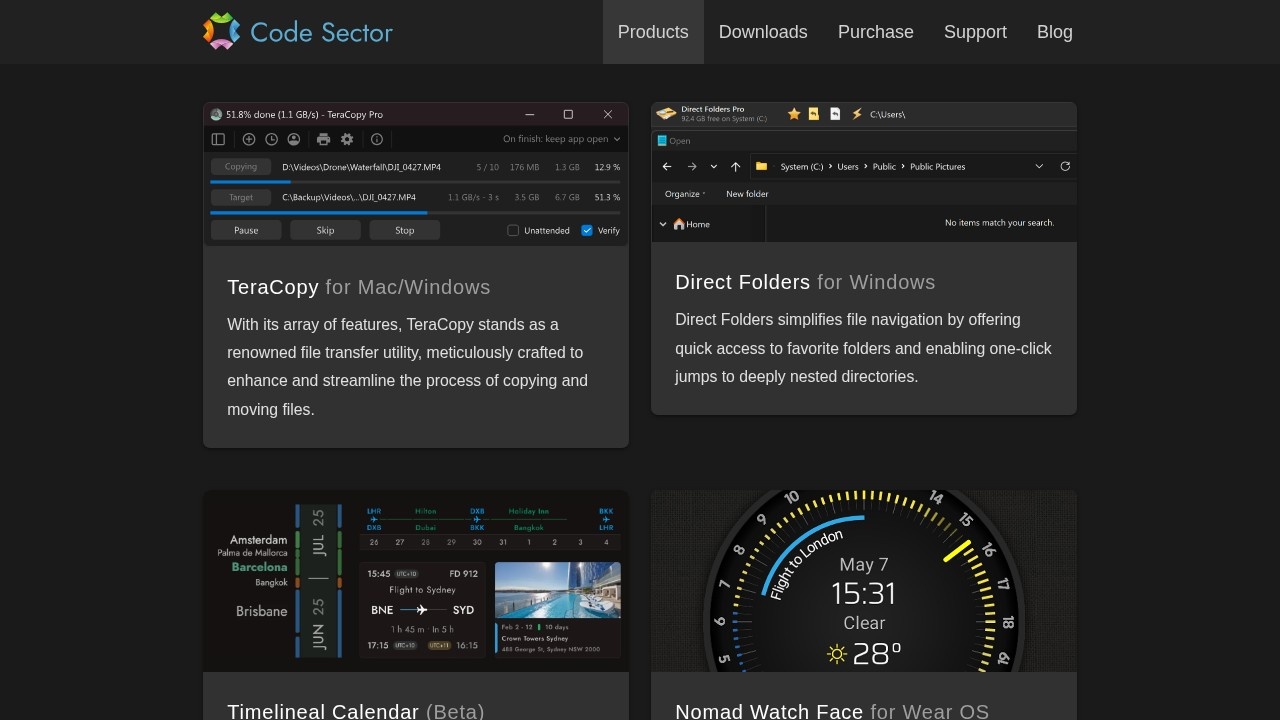Screen dimensions: 1280x720
Task: Click the New folder button
Action: coord(747,194)
